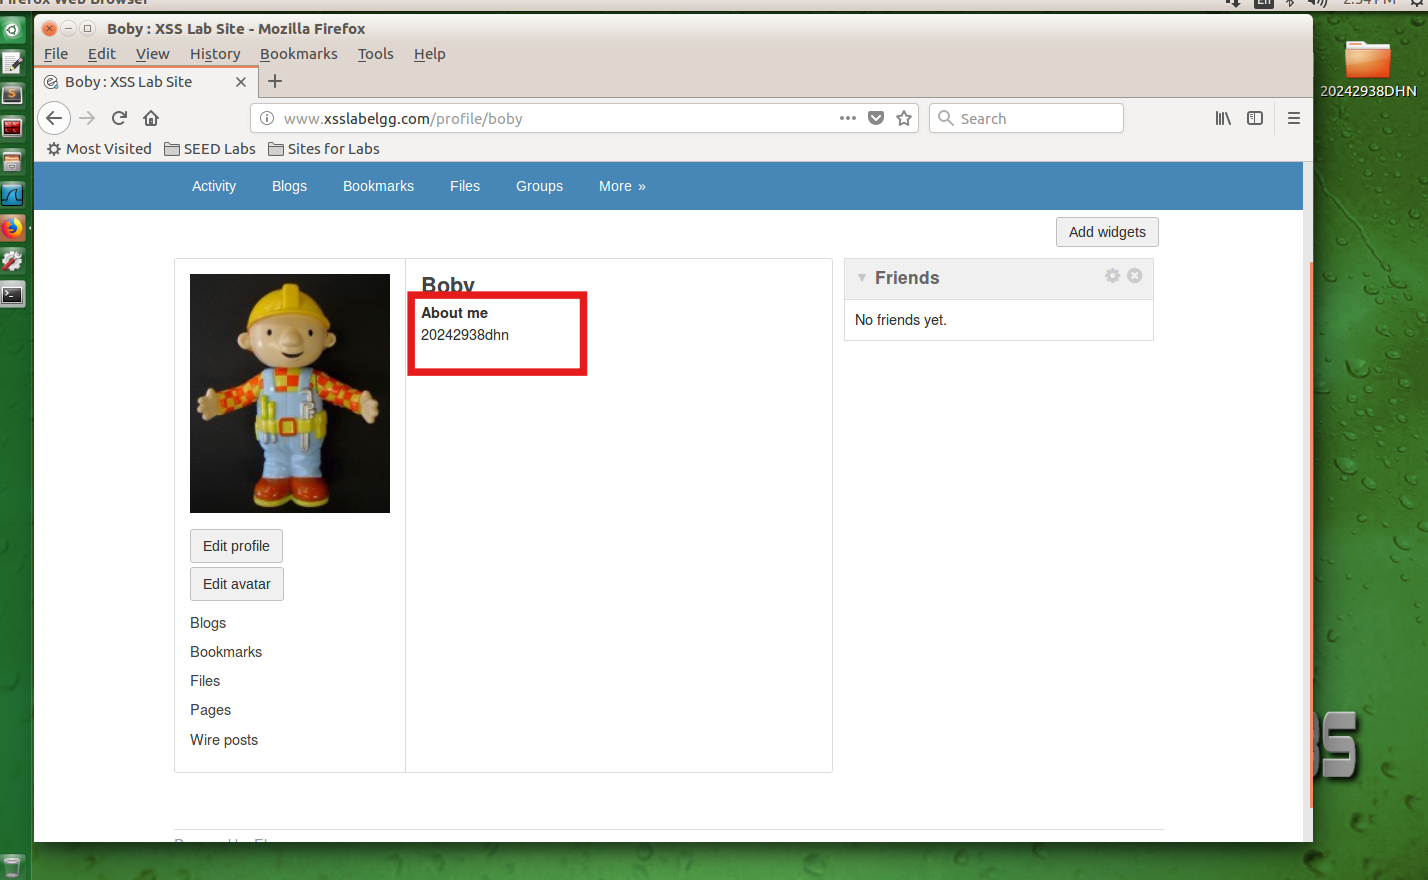Open system settings tools dock icon
The height and width of the screenshot is (880, 1428).
[12, 261]
